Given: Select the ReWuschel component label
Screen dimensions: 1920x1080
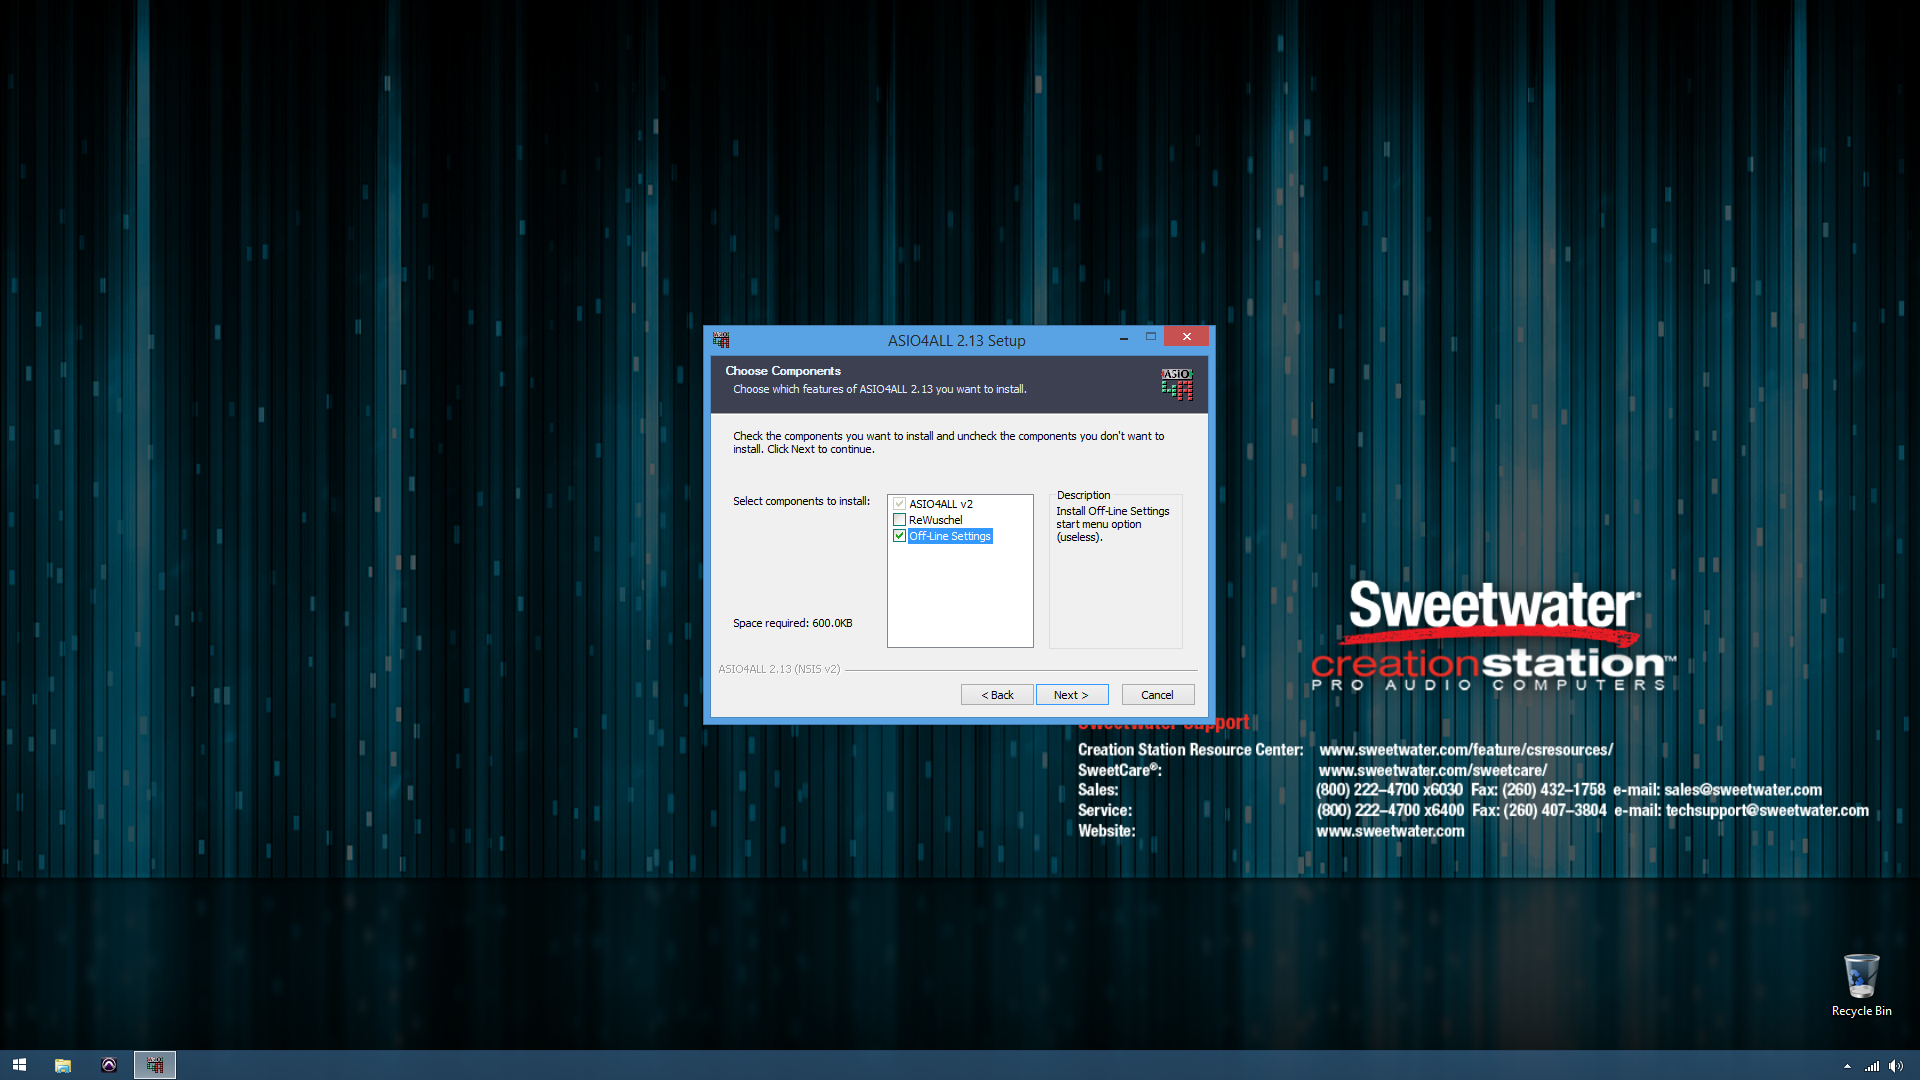Looking at the screenshot, I should tap(935, 520).
